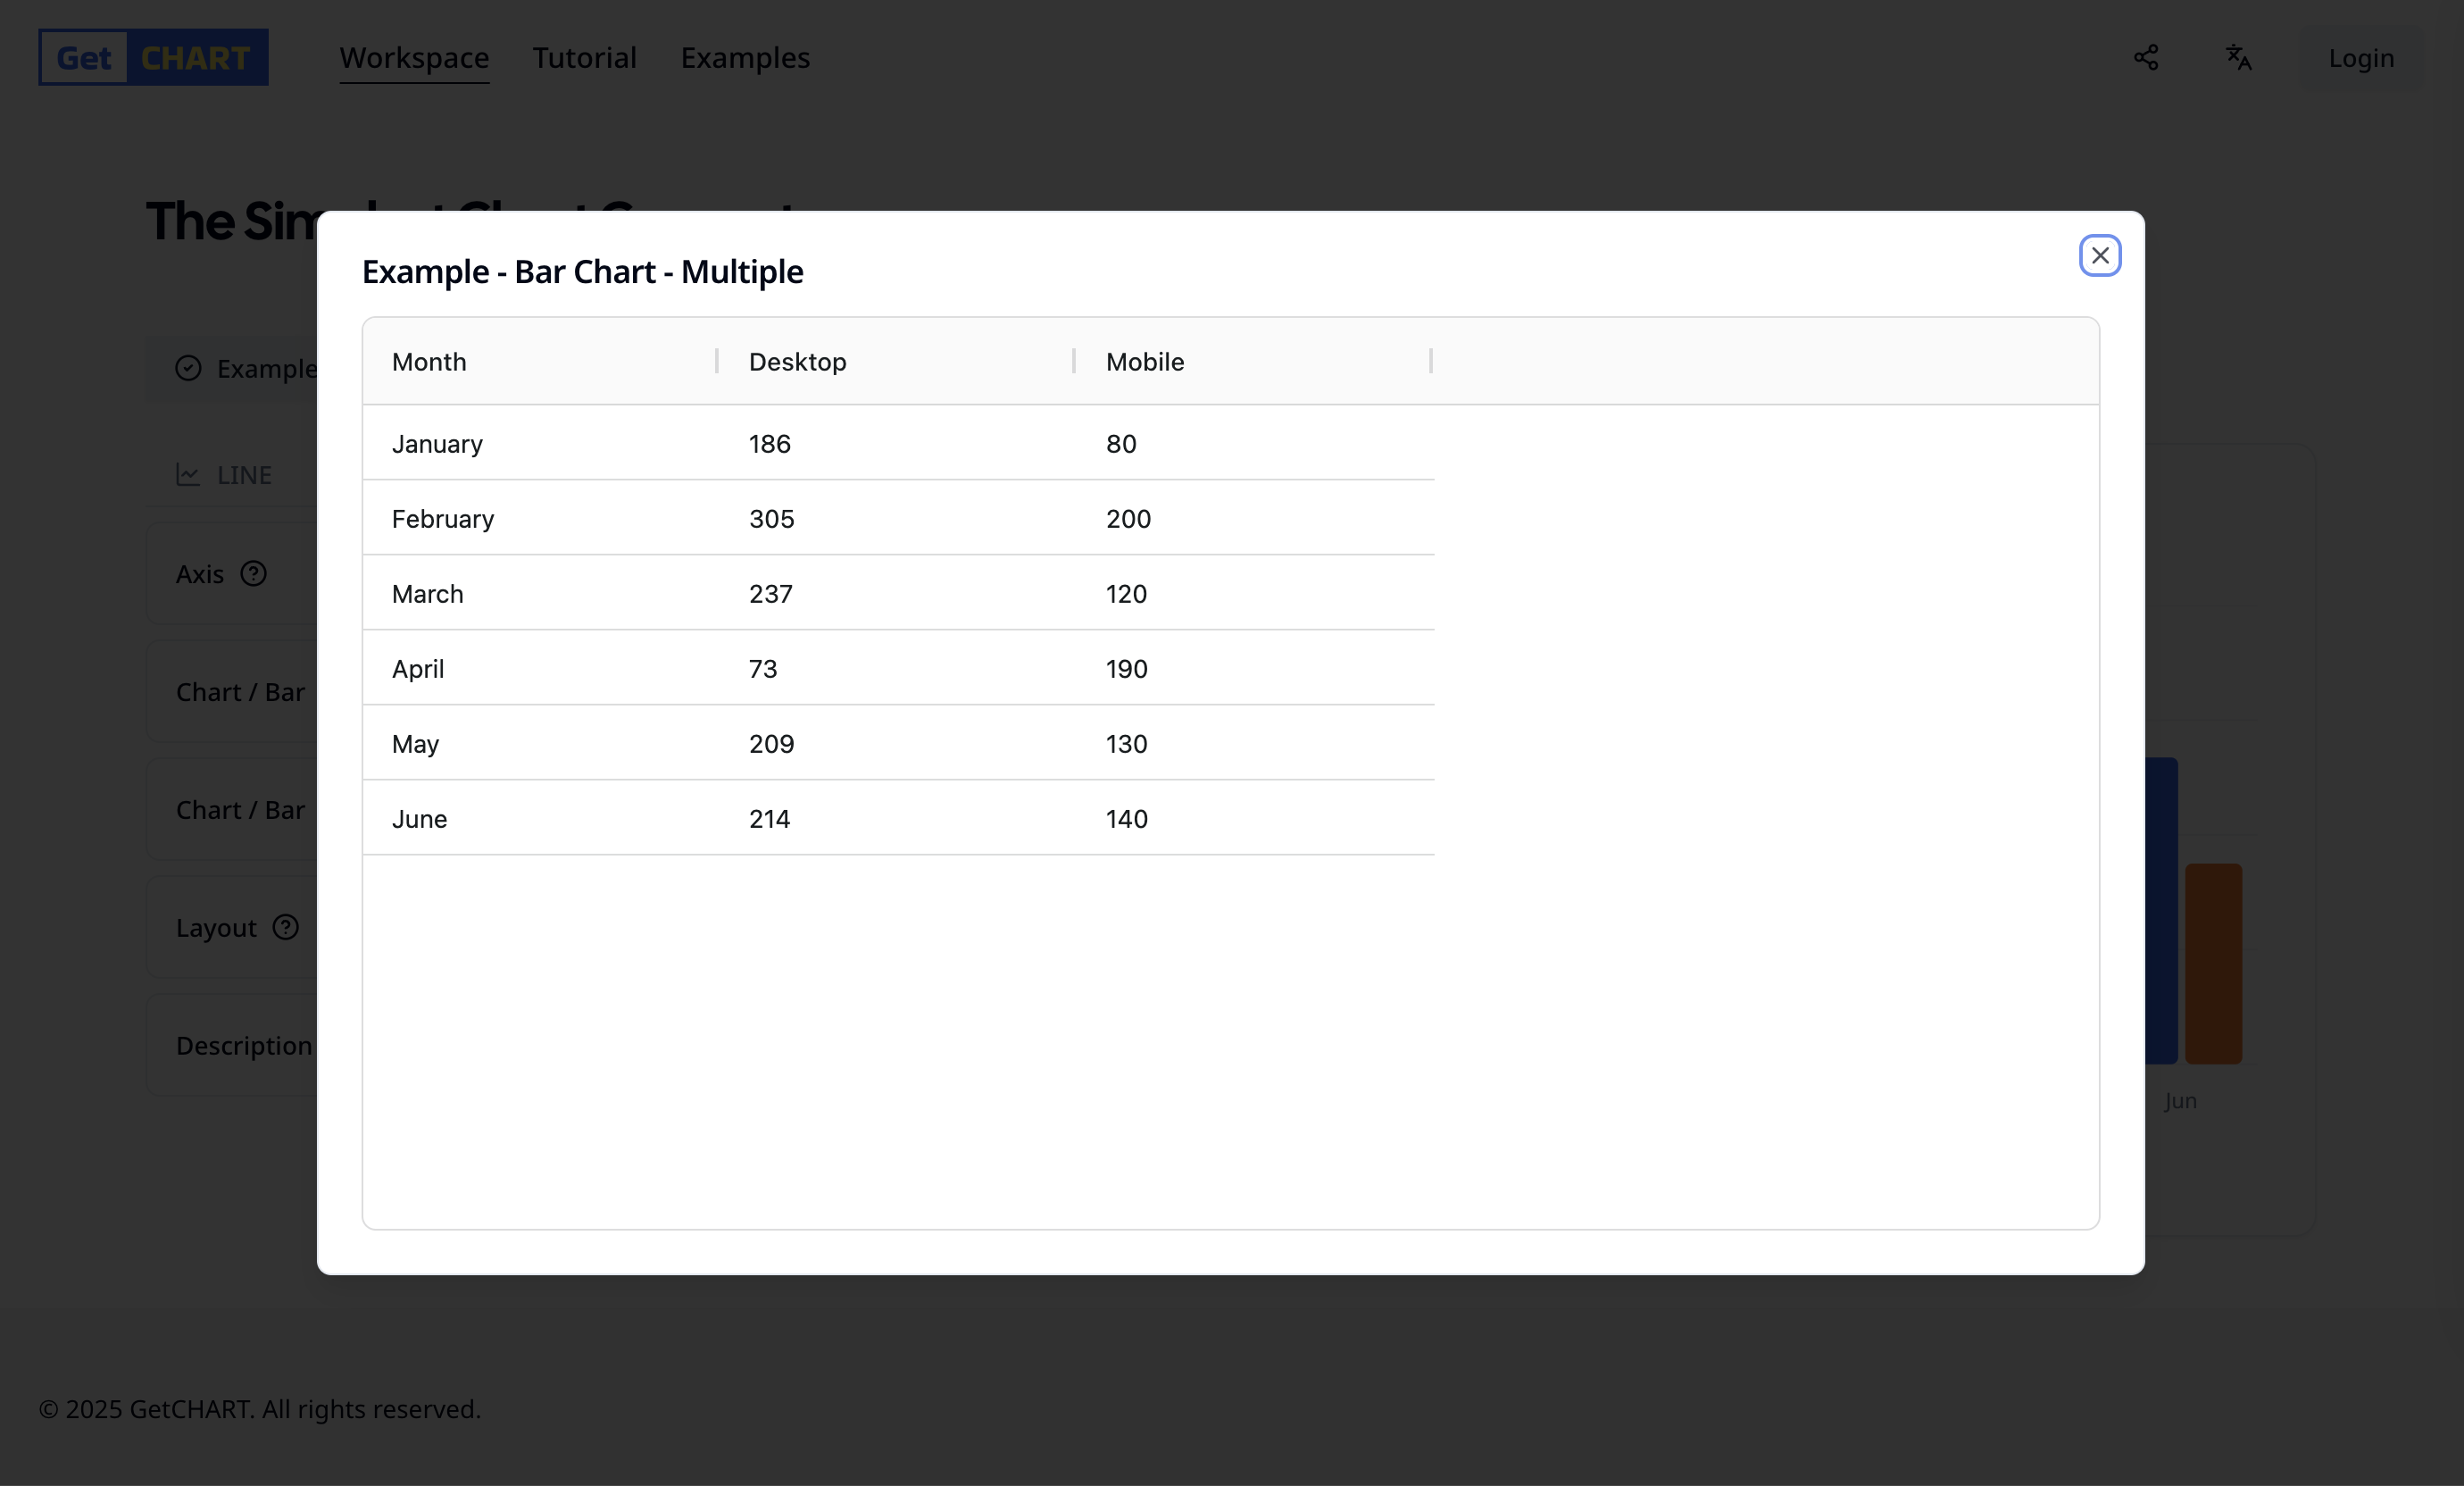Click Mobile value 130

pyautogui.click(x=1255, y=743)
